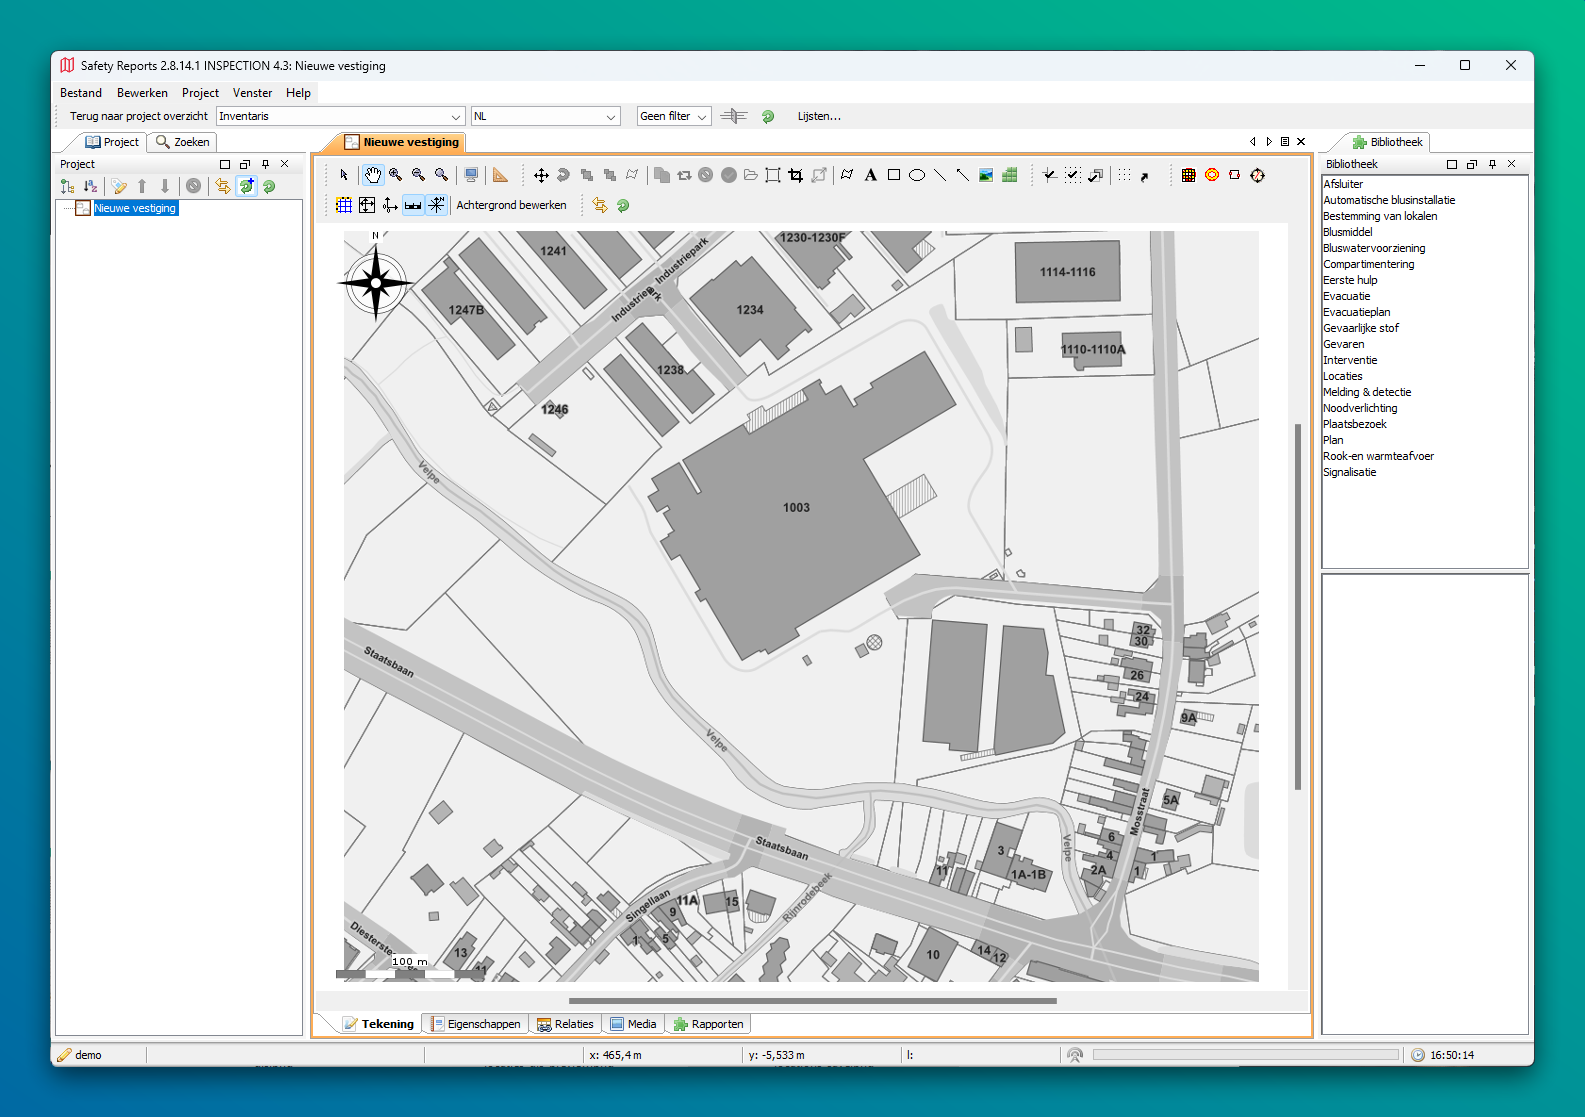The width and height of the screenshot is (1585, 1117).
Task: Expand the Geen filter dropdown
Action: [x=674, y=116]
